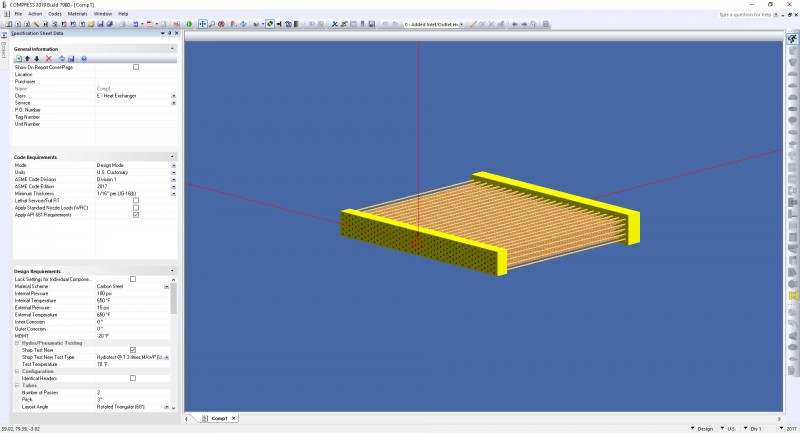Click the red X delete icon in General Information
The width and height of the screenshot is (800, 433).
tap(49, 58)
